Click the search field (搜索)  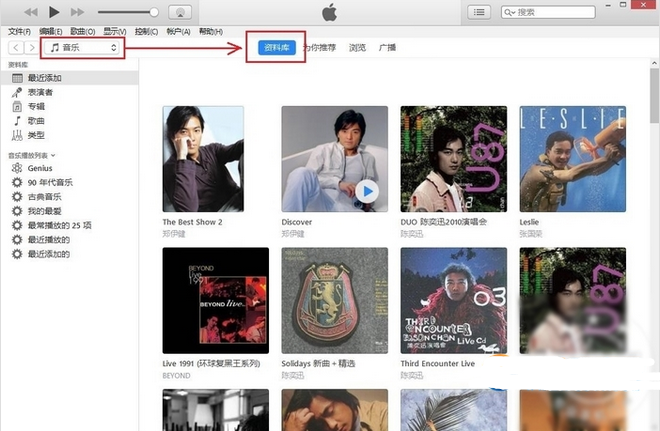click(x=548, y=12)
